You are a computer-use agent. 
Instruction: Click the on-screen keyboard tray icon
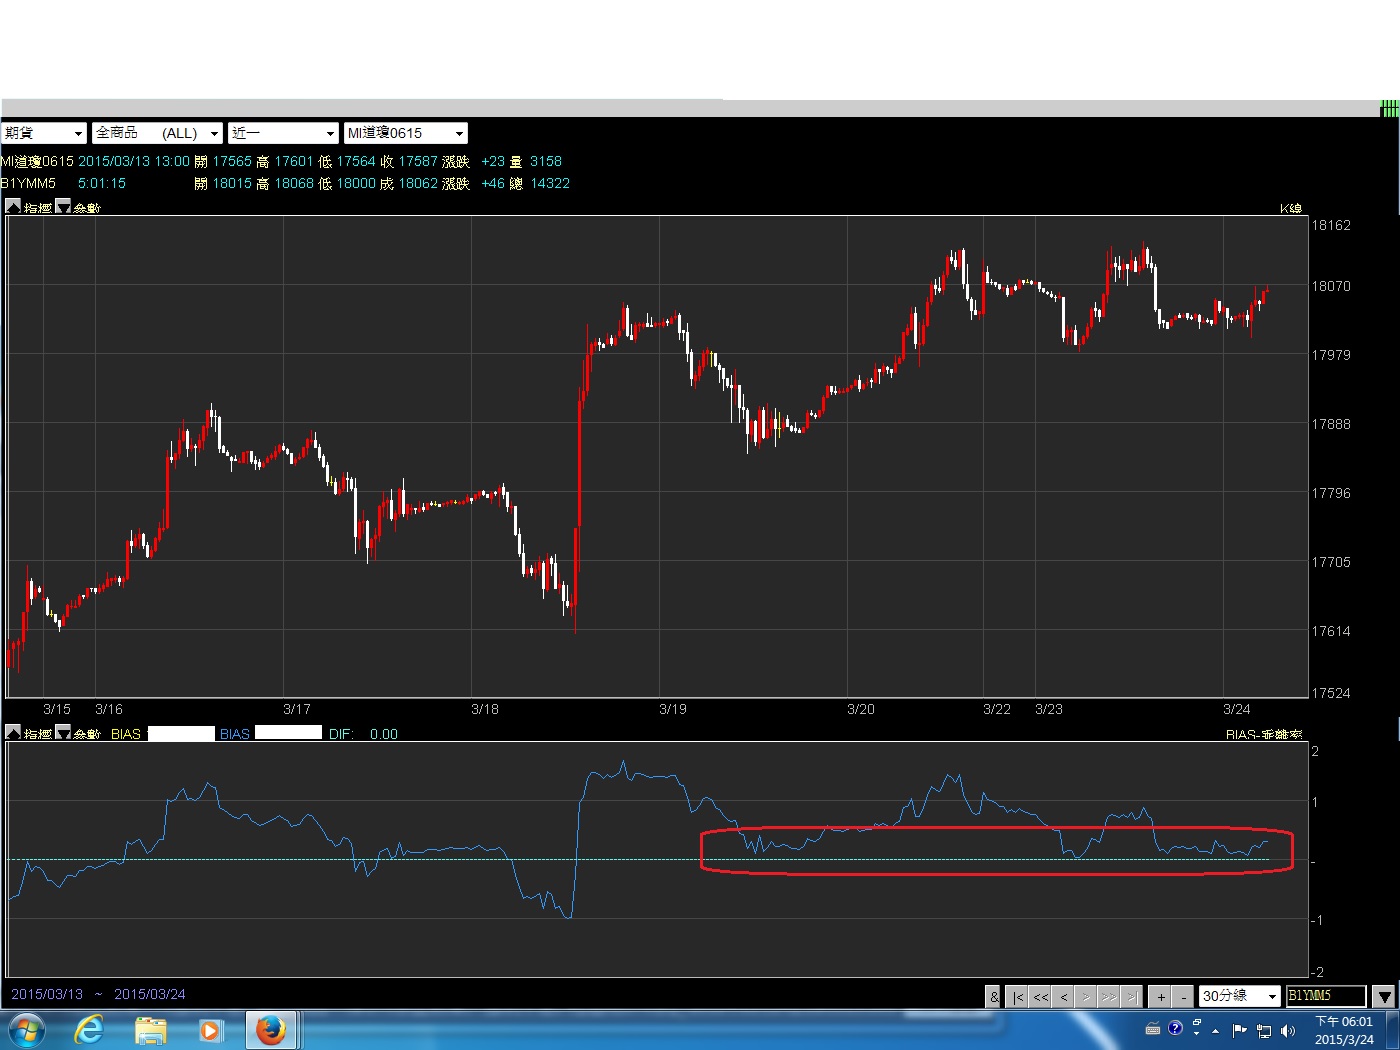[x=1153, y=1028]
